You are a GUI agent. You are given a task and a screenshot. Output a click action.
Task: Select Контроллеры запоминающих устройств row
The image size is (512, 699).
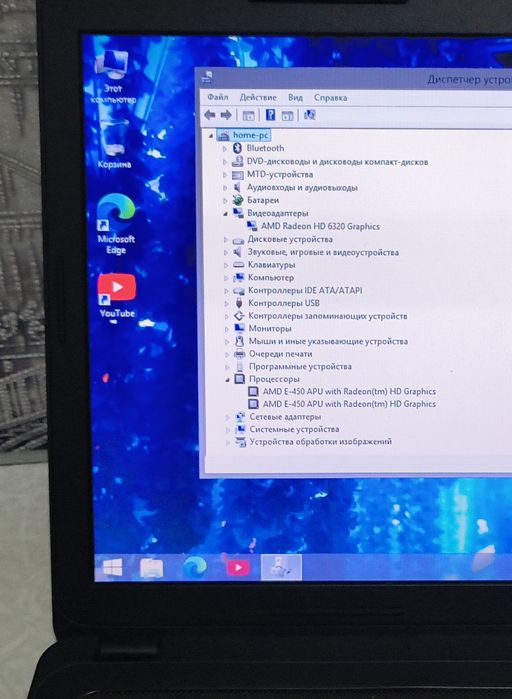click(328, 316)
